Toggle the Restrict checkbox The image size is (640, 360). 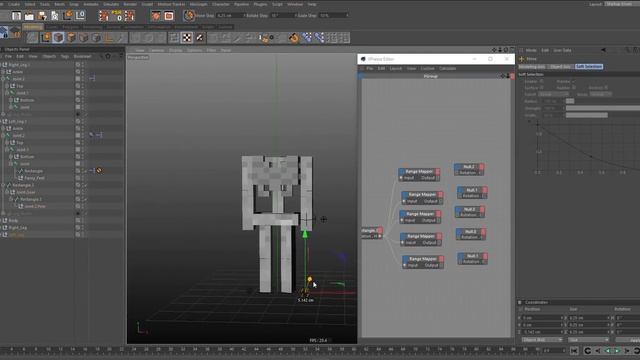point(606,88)
